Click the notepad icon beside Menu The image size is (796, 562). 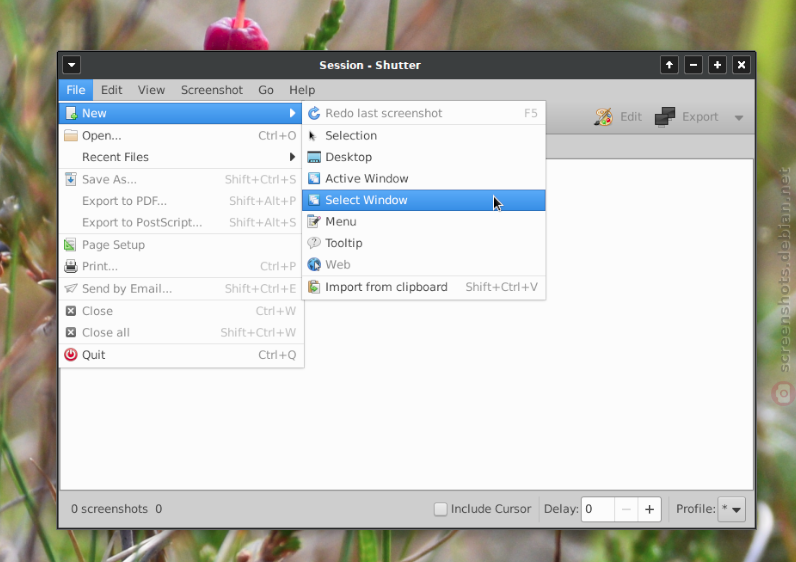tap(314, 221)
